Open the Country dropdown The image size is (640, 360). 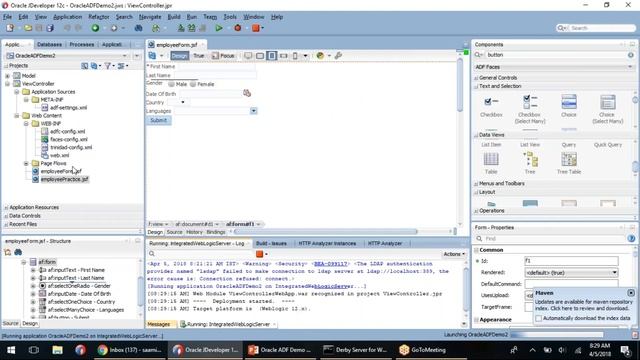[x=182, y=102]
